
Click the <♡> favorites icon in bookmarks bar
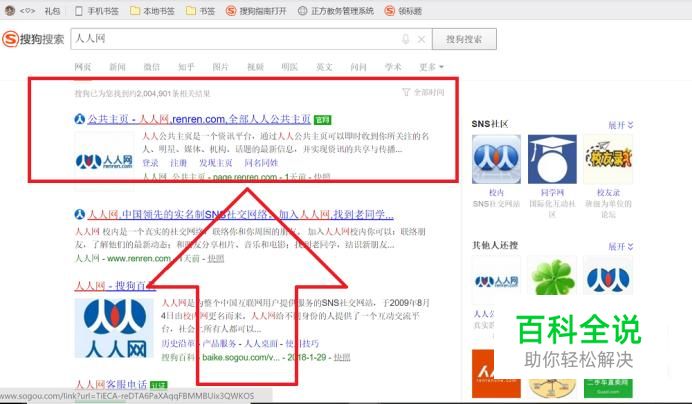(x=27, y=11)
